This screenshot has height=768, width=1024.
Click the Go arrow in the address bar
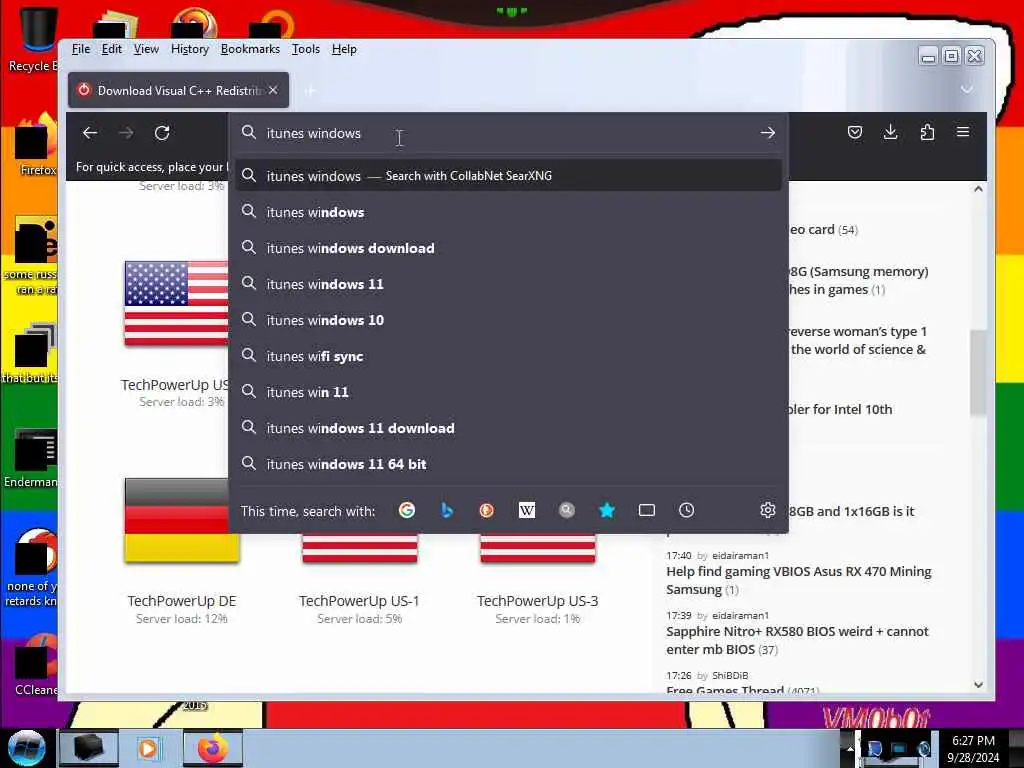click(x=767, y=133)
